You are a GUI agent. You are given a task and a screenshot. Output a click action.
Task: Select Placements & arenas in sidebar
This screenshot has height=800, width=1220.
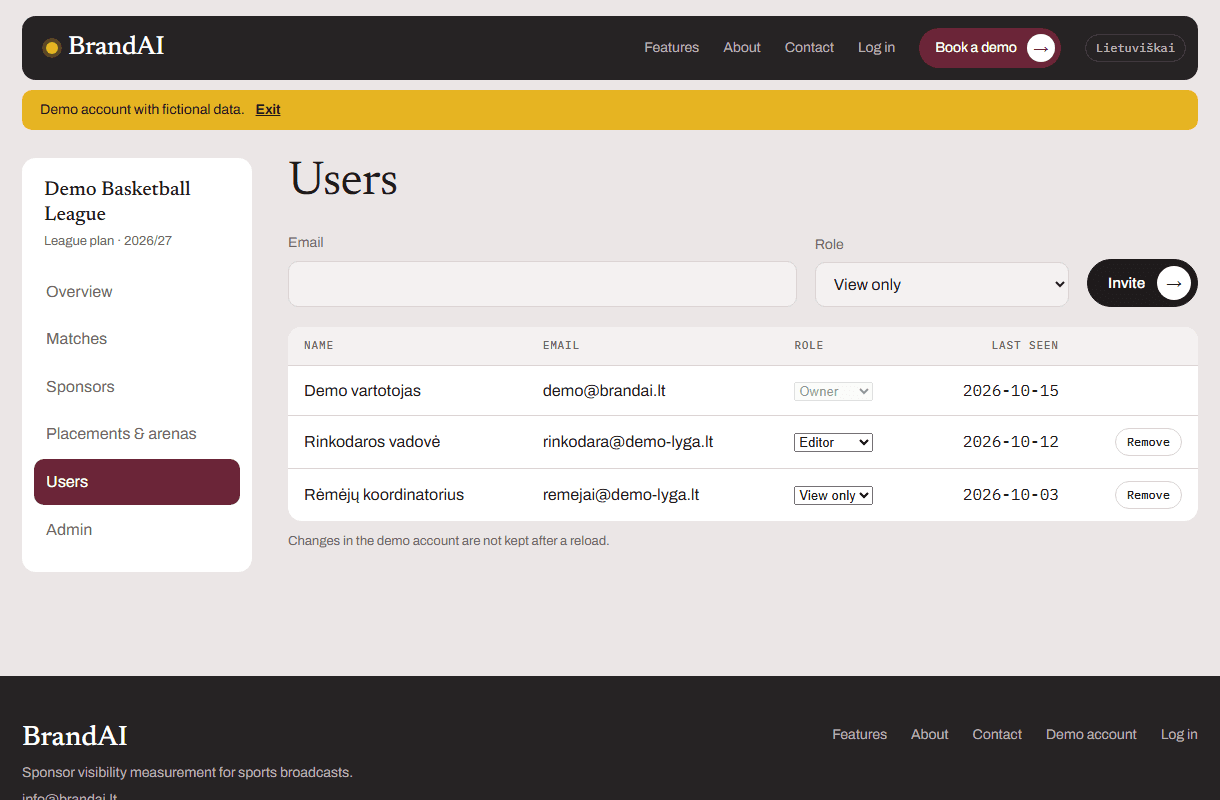(x=137, y=434)
